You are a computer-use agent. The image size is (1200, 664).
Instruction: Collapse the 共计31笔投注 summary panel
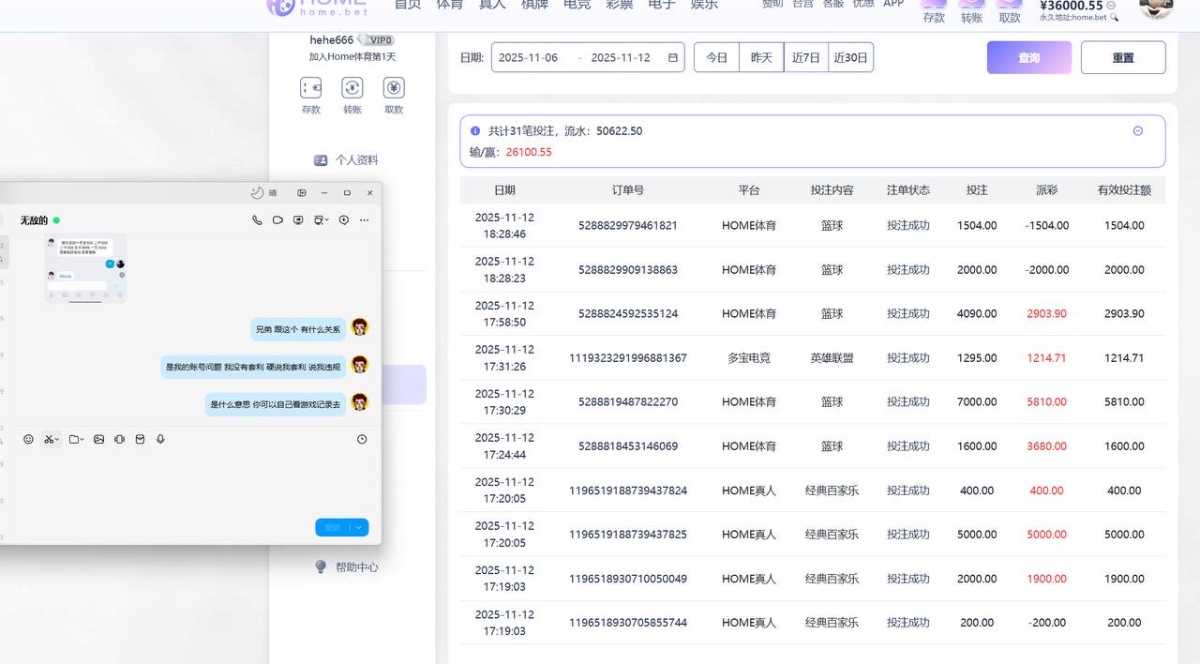(x=1139, y=130)
